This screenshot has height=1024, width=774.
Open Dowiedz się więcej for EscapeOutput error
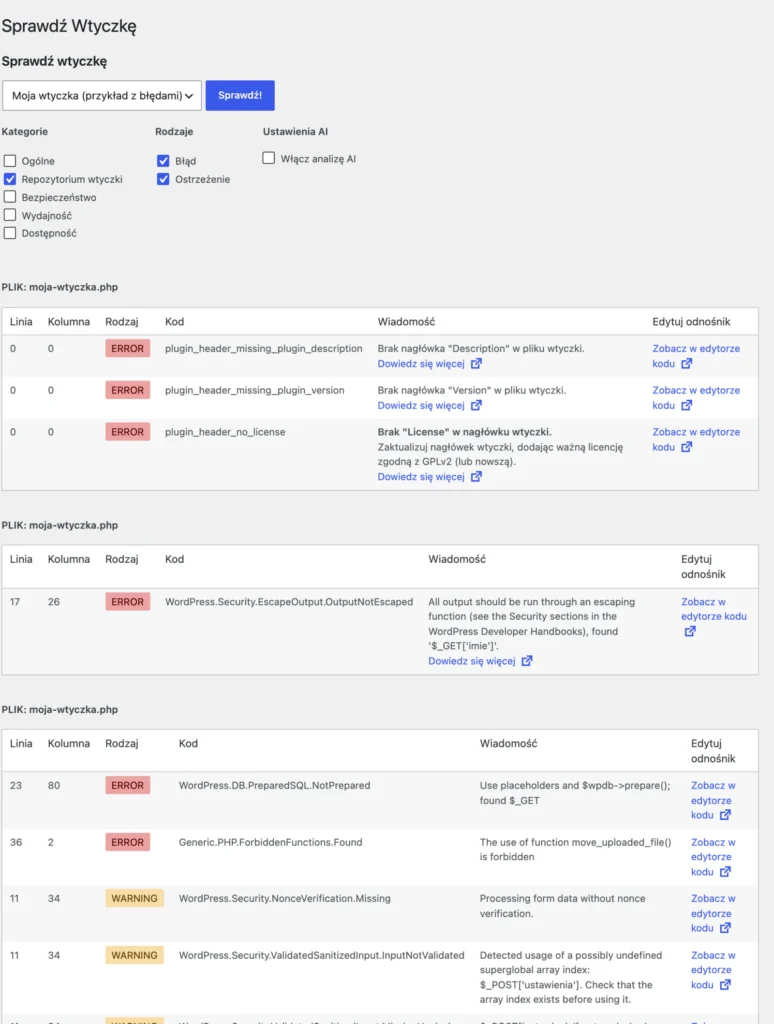tap(472, 661)
